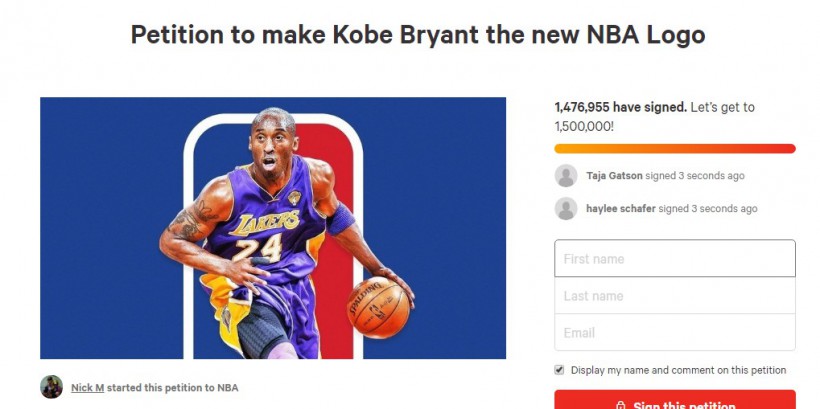The image size is (820, 409).
Task: Toggle the 'Display my name and comment' checkbox
Action: 560,370
